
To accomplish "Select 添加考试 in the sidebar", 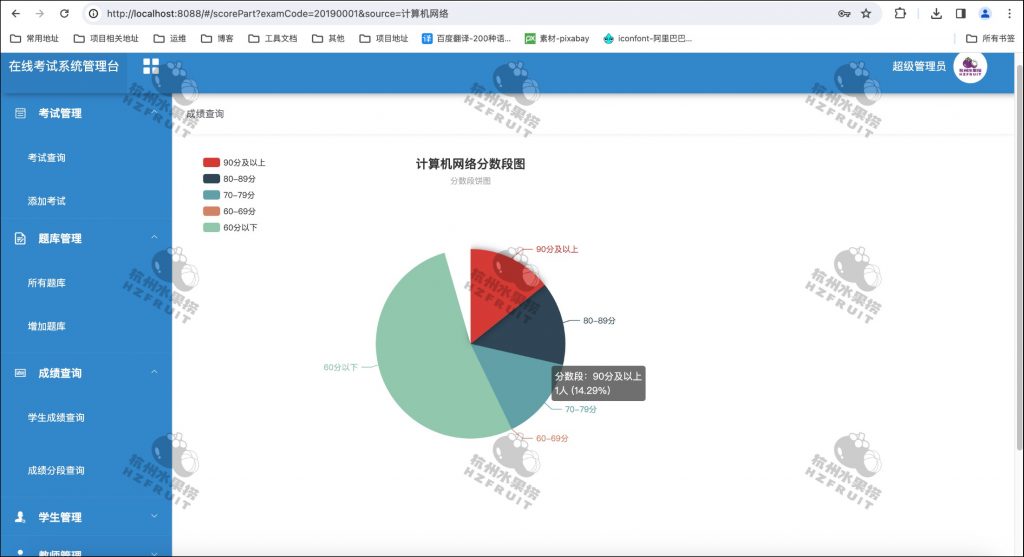I will (x=46, y=200).
